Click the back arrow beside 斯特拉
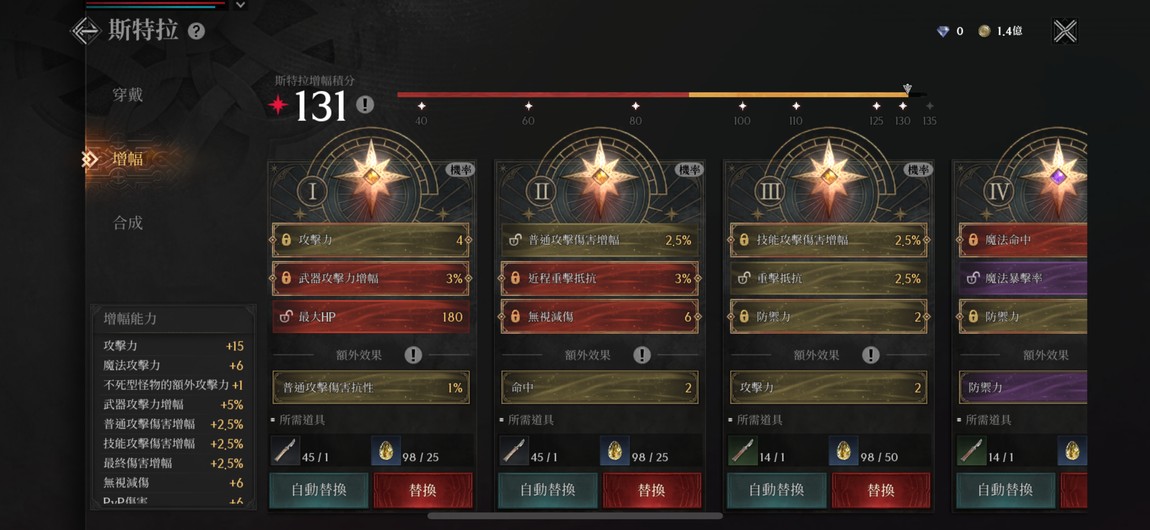Viewport: 1150px width, 530px height. pos(85,32)
